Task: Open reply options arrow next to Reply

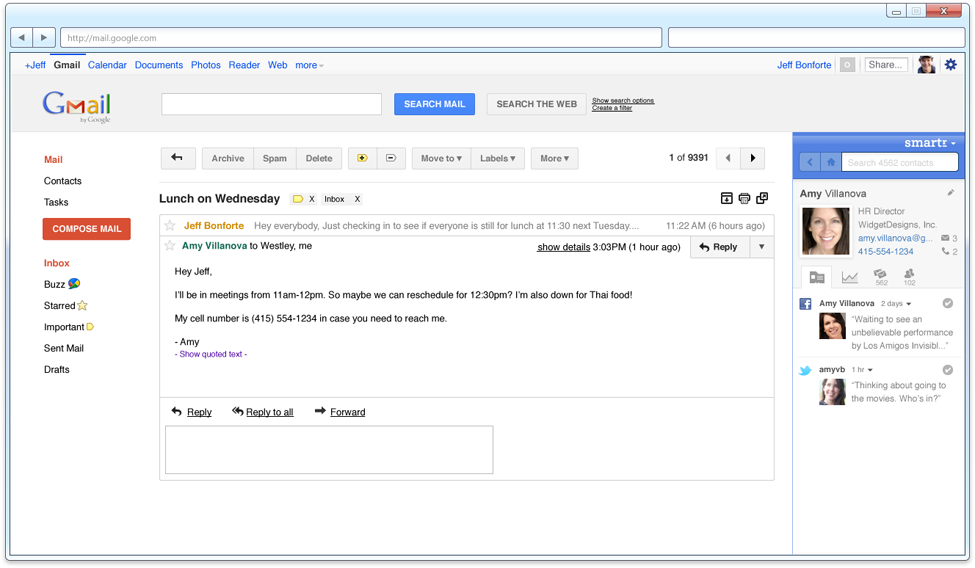Action: [x=762, y=247]
